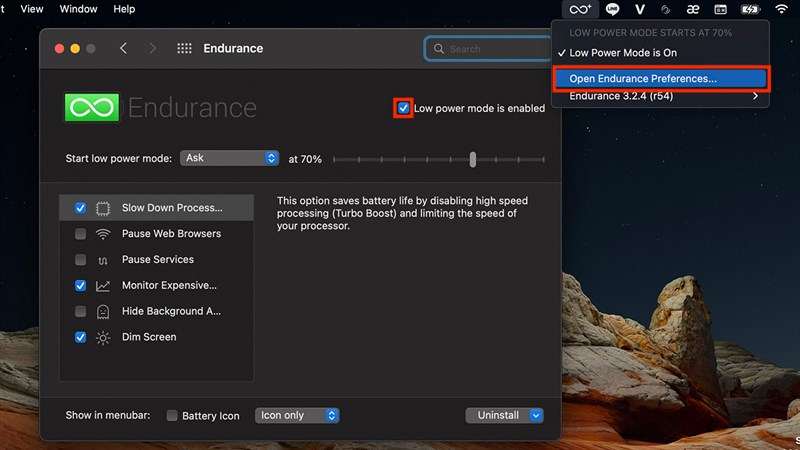Click the chart icon beside Monitor Expensive
The width and height of the screenshot is (800, 450).
pos(103,286)
